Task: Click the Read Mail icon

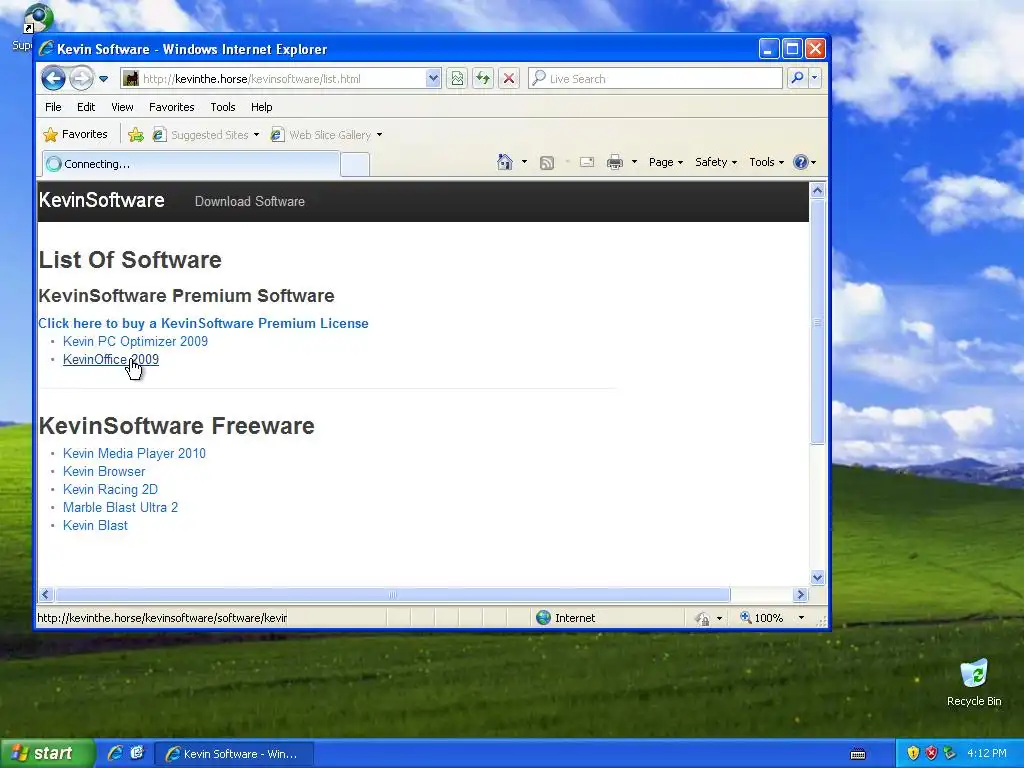Action: (x=587, y=163)
